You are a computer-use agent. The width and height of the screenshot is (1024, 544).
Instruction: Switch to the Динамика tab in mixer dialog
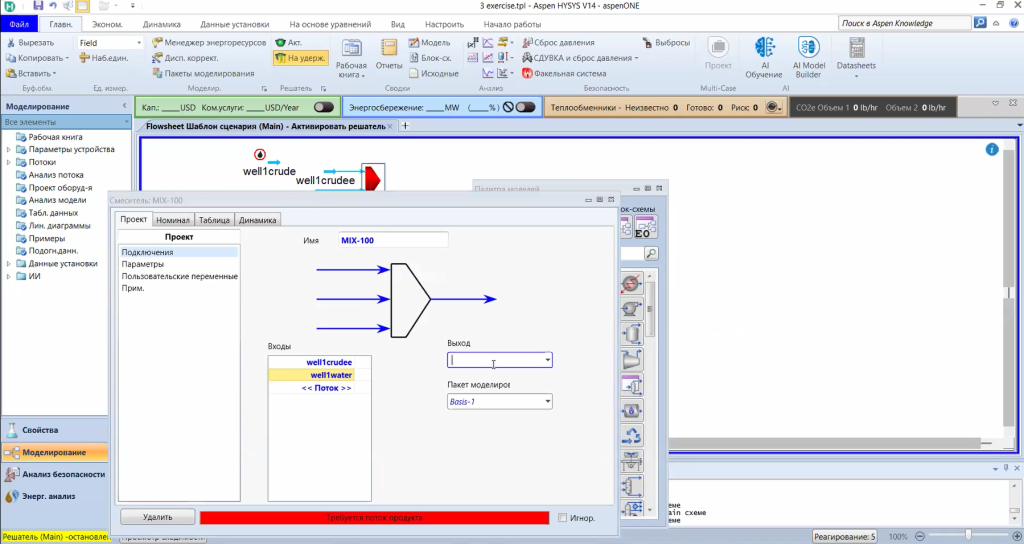(257, 220)
